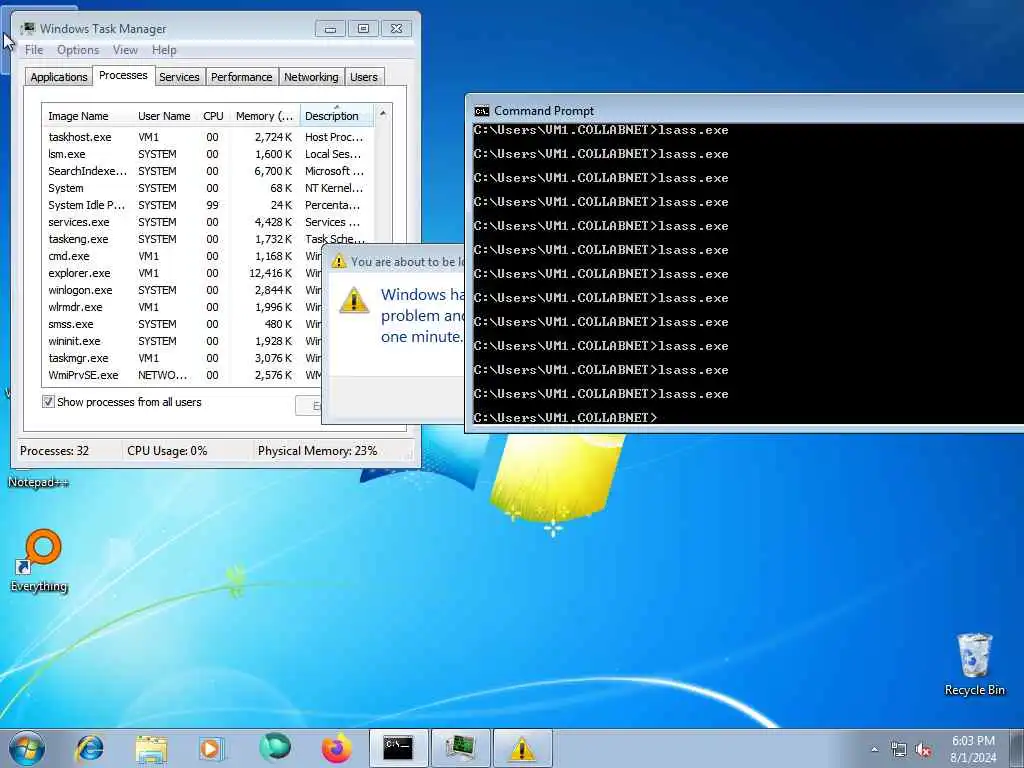Open the View menu in Task Manager
This screenshot has width=1024, height=768.
[125, 50]
